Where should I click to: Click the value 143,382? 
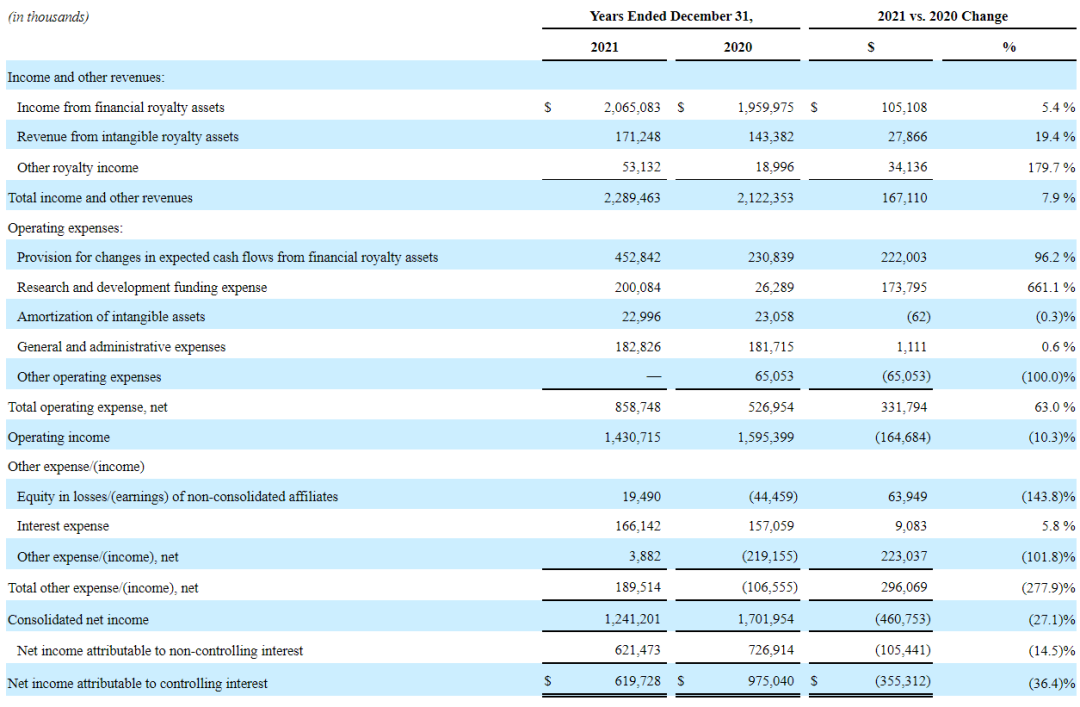pos(771,137)
